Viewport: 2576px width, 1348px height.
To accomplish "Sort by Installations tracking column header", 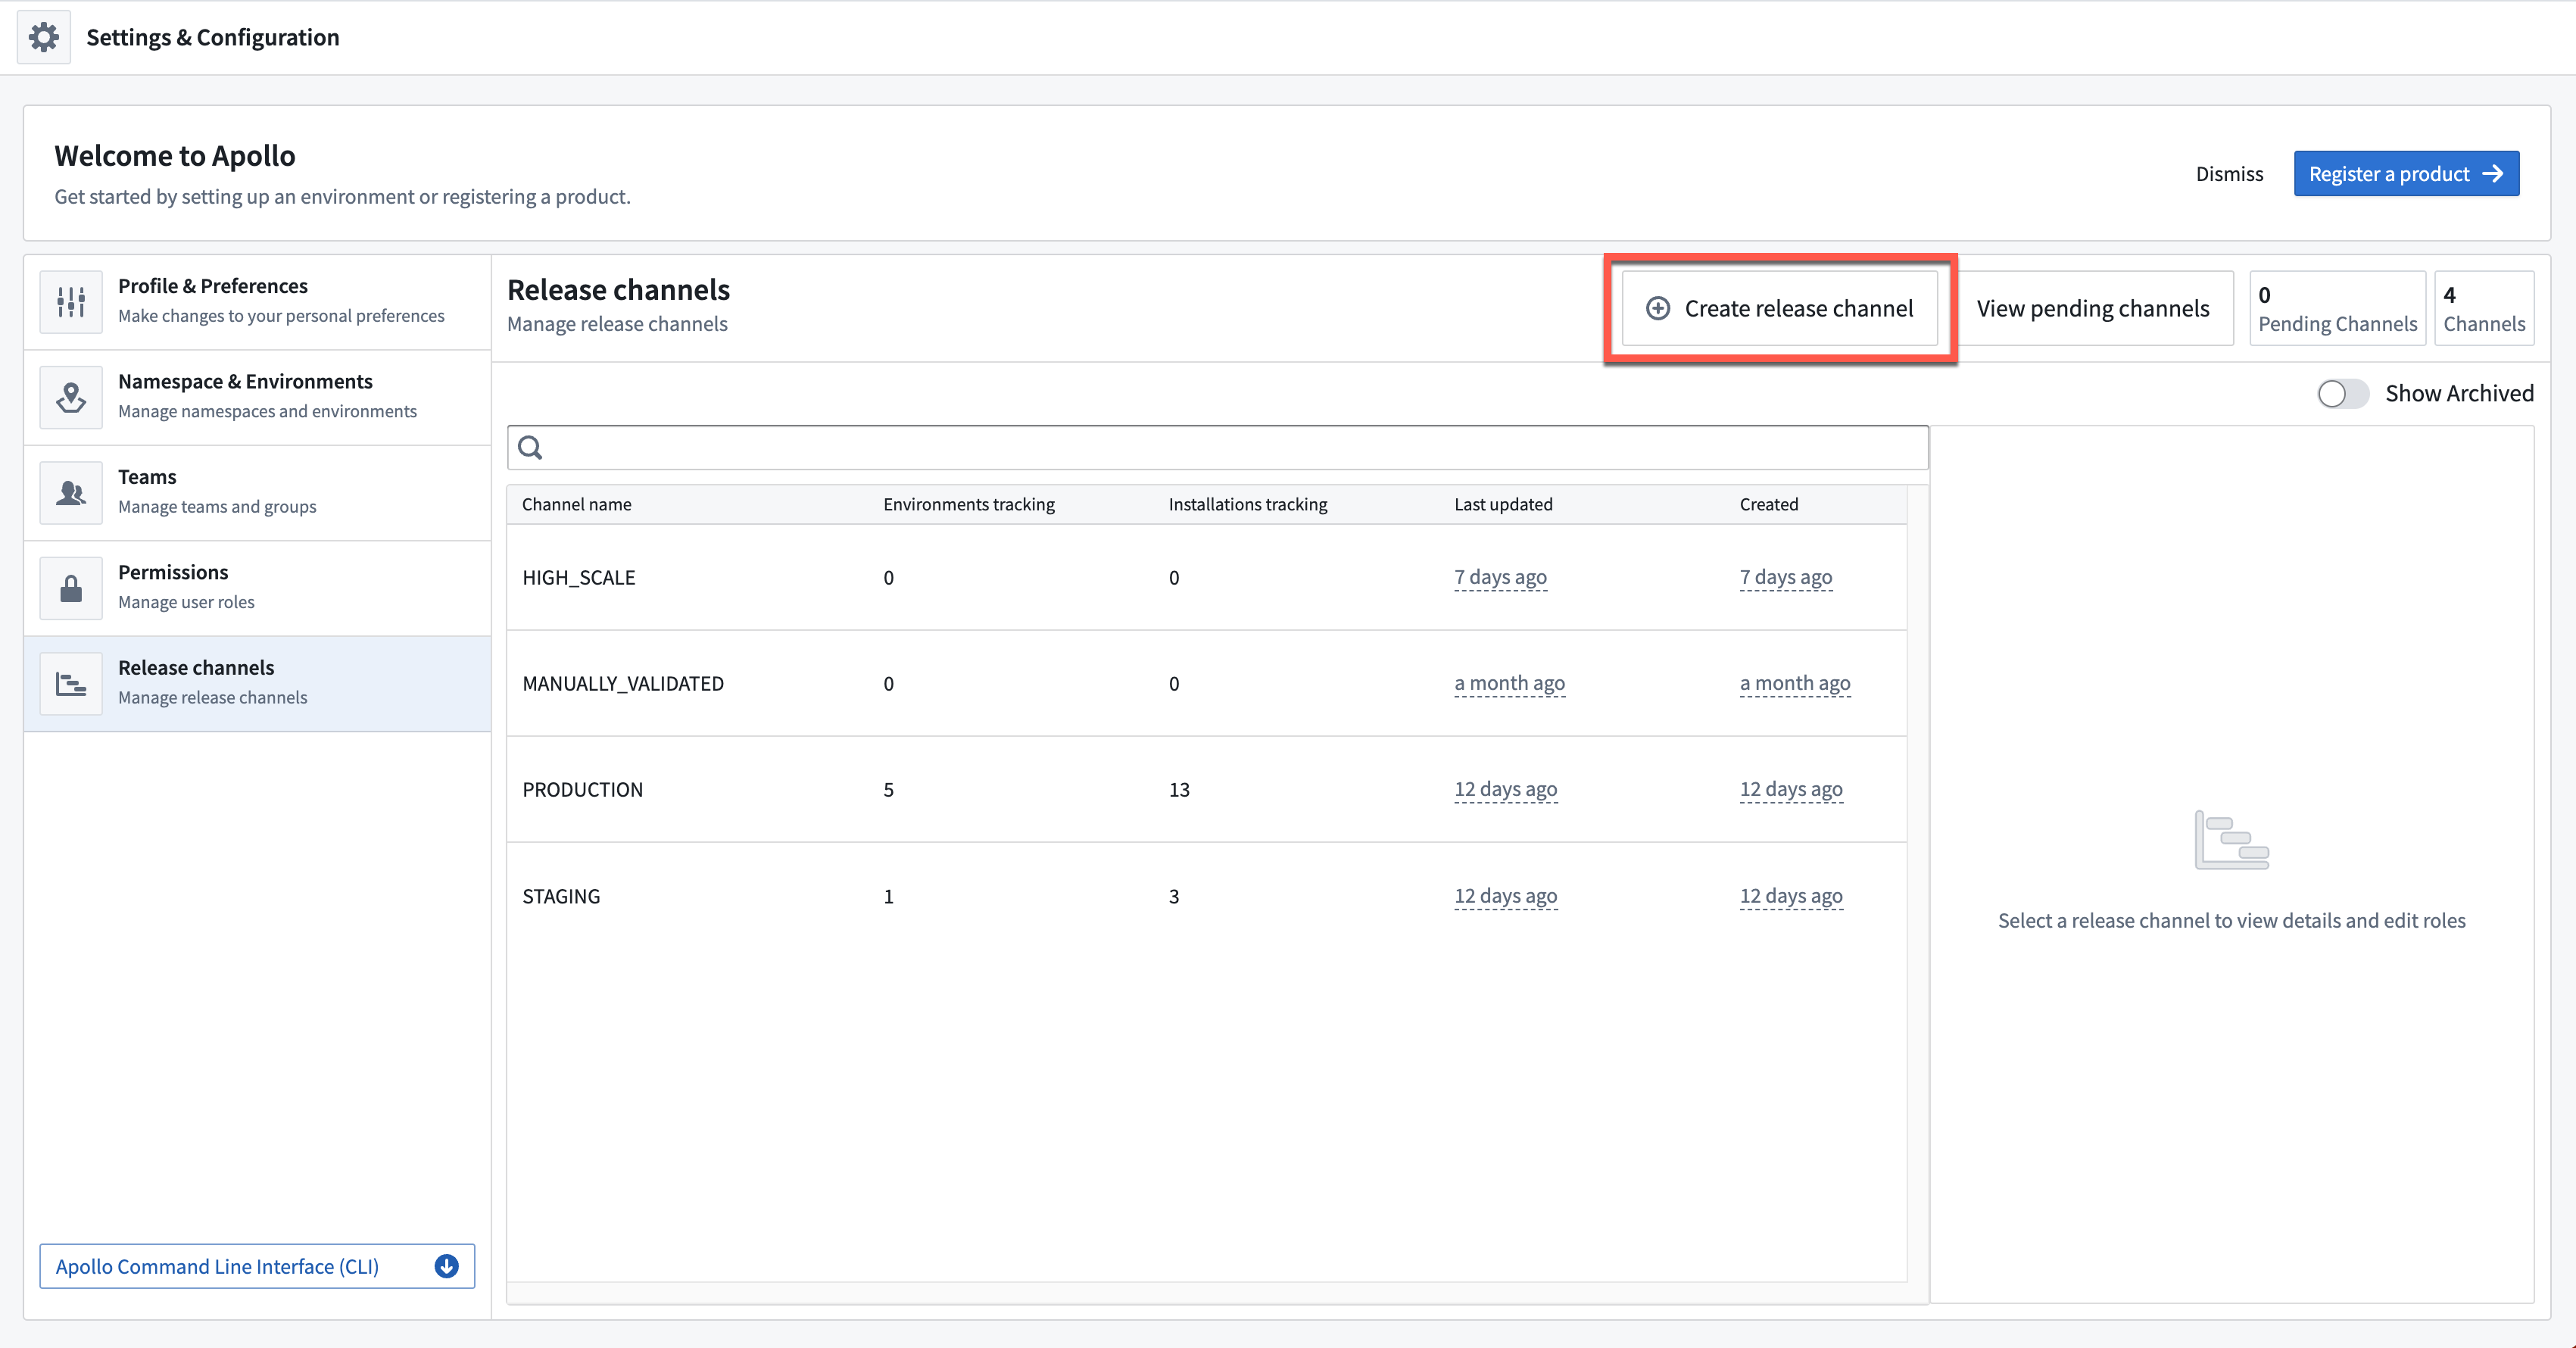I will pyautogui.click(x=1248, y=504).
